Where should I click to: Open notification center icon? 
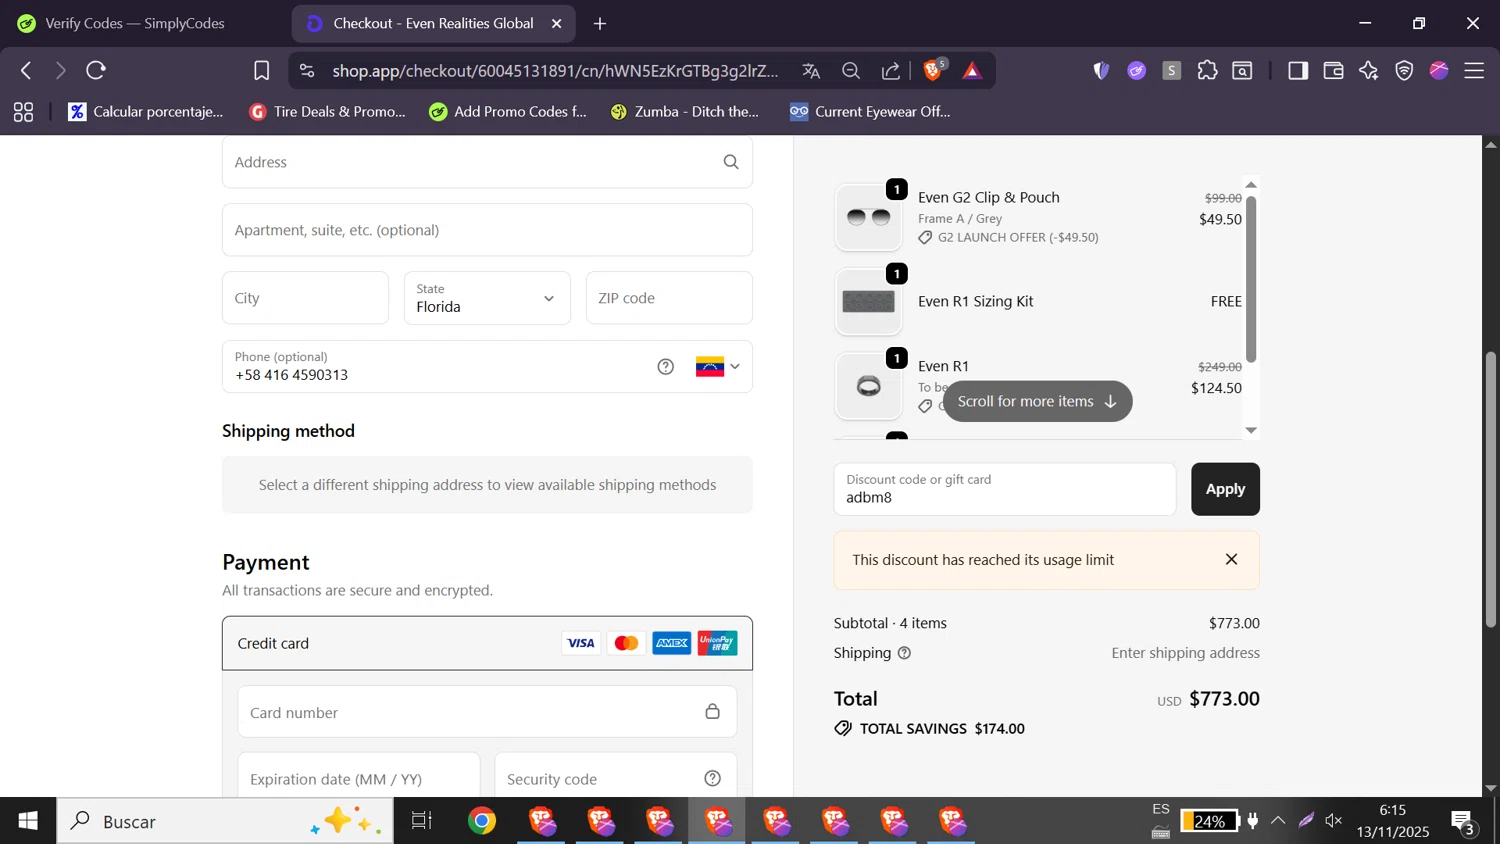click(x=1463, y=822)
